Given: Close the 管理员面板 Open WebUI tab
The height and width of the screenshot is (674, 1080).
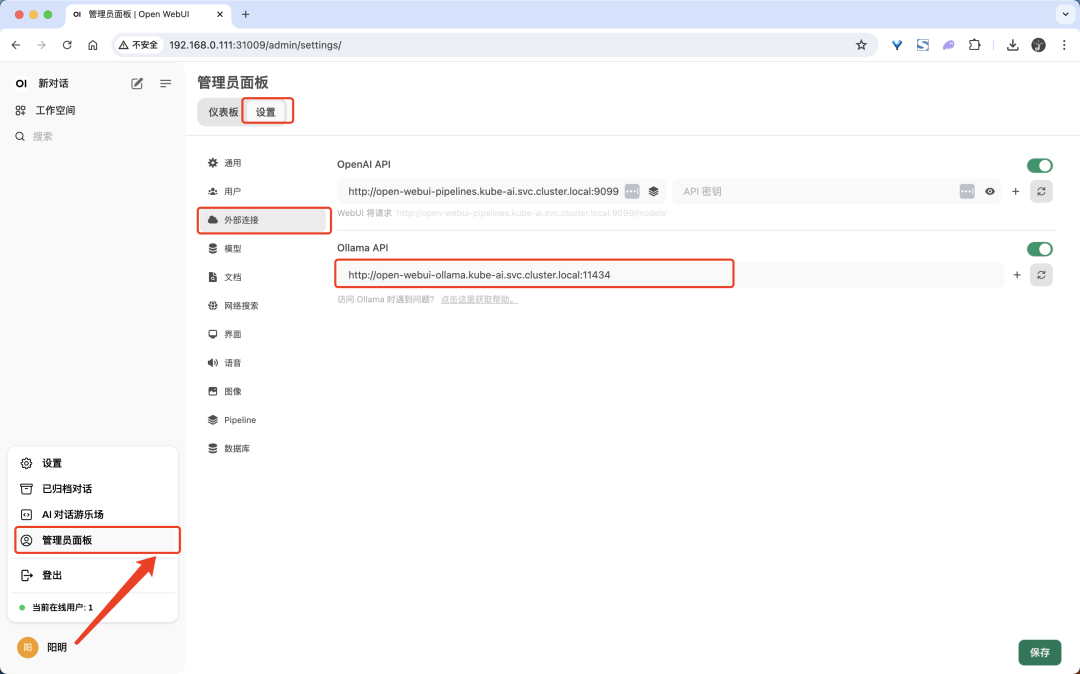Looking at the screenshot, I should click(220, 14).
